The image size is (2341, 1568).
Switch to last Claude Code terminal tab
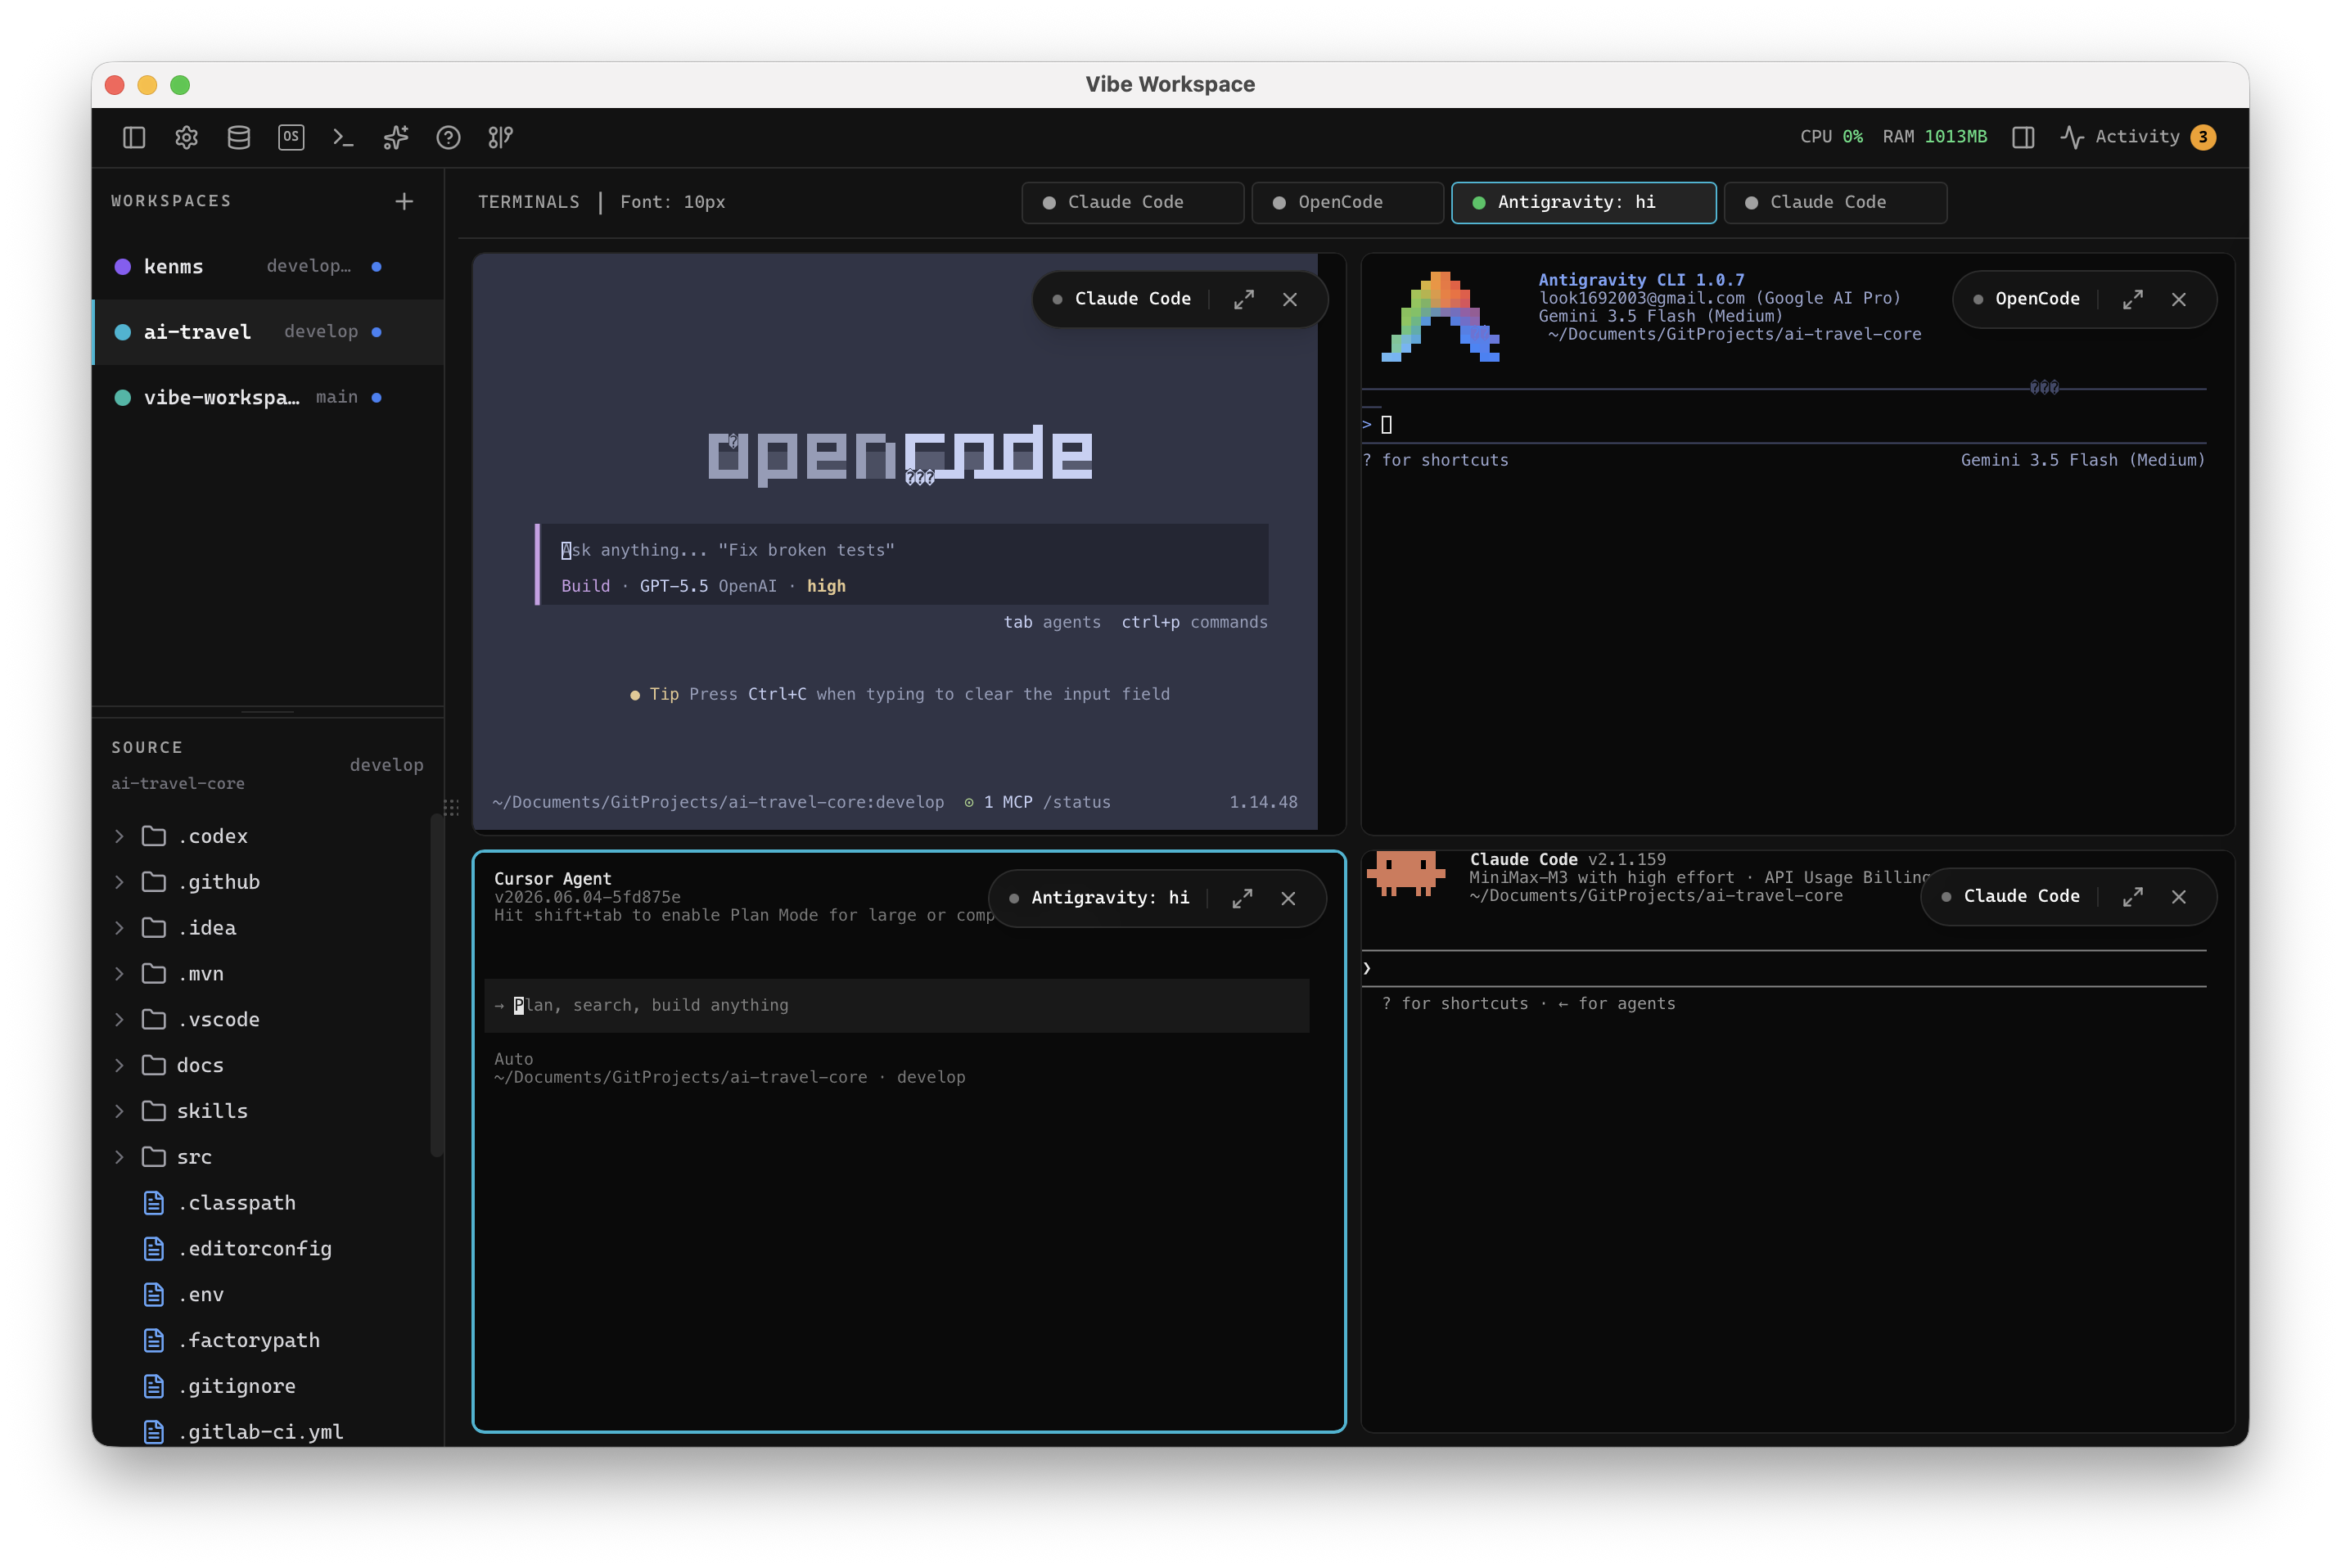1834,202
